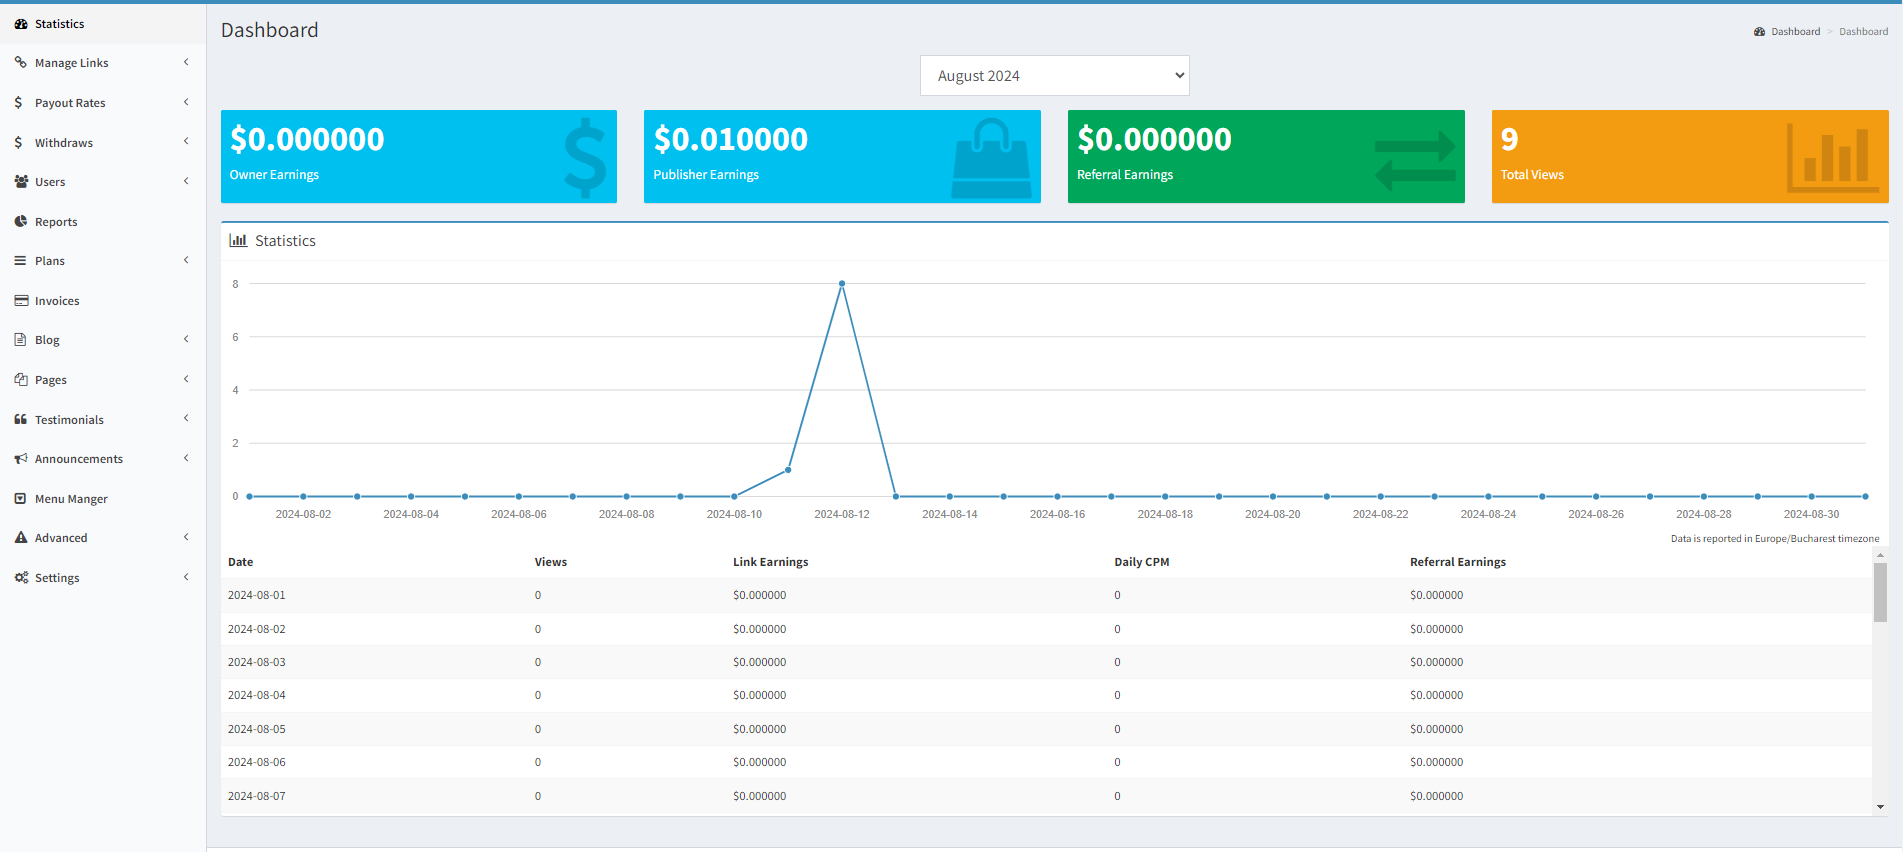Click the Link Earnings column header
This screenshot has width=1903, height=852.
coord(770,562)
